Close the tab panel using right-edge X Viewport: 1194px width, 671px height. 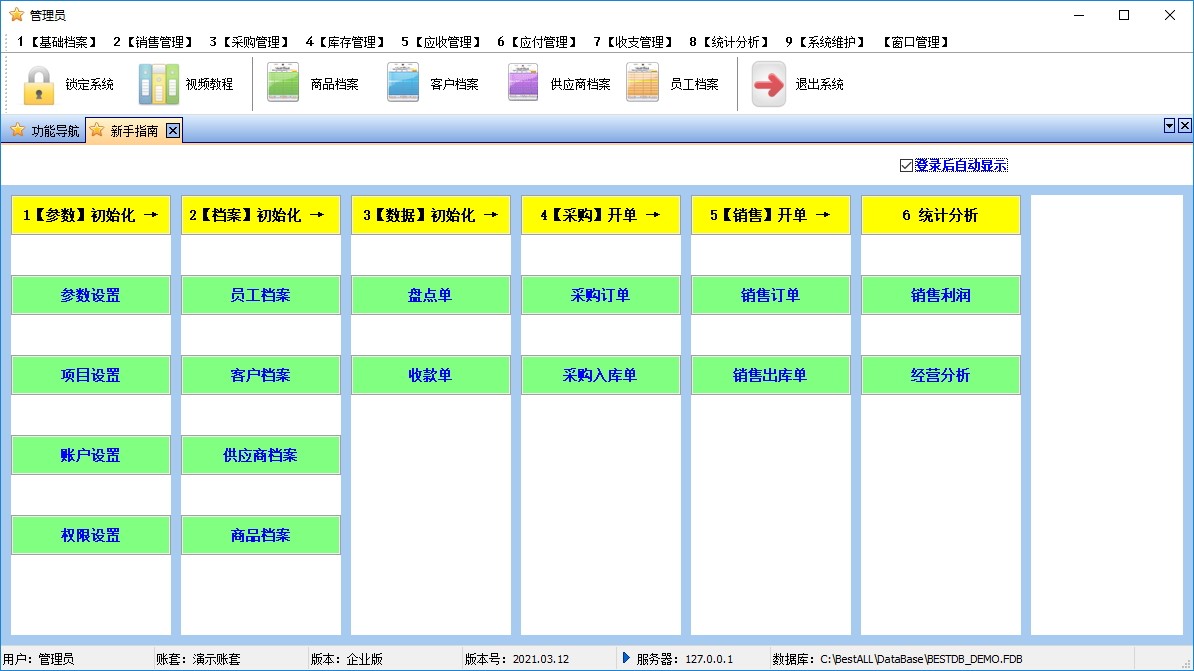(x=1185, y=126)
